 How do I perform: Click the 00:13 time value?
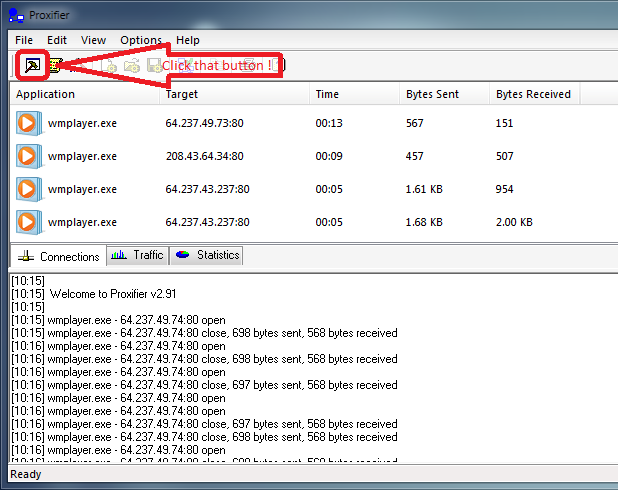(329, 123)
